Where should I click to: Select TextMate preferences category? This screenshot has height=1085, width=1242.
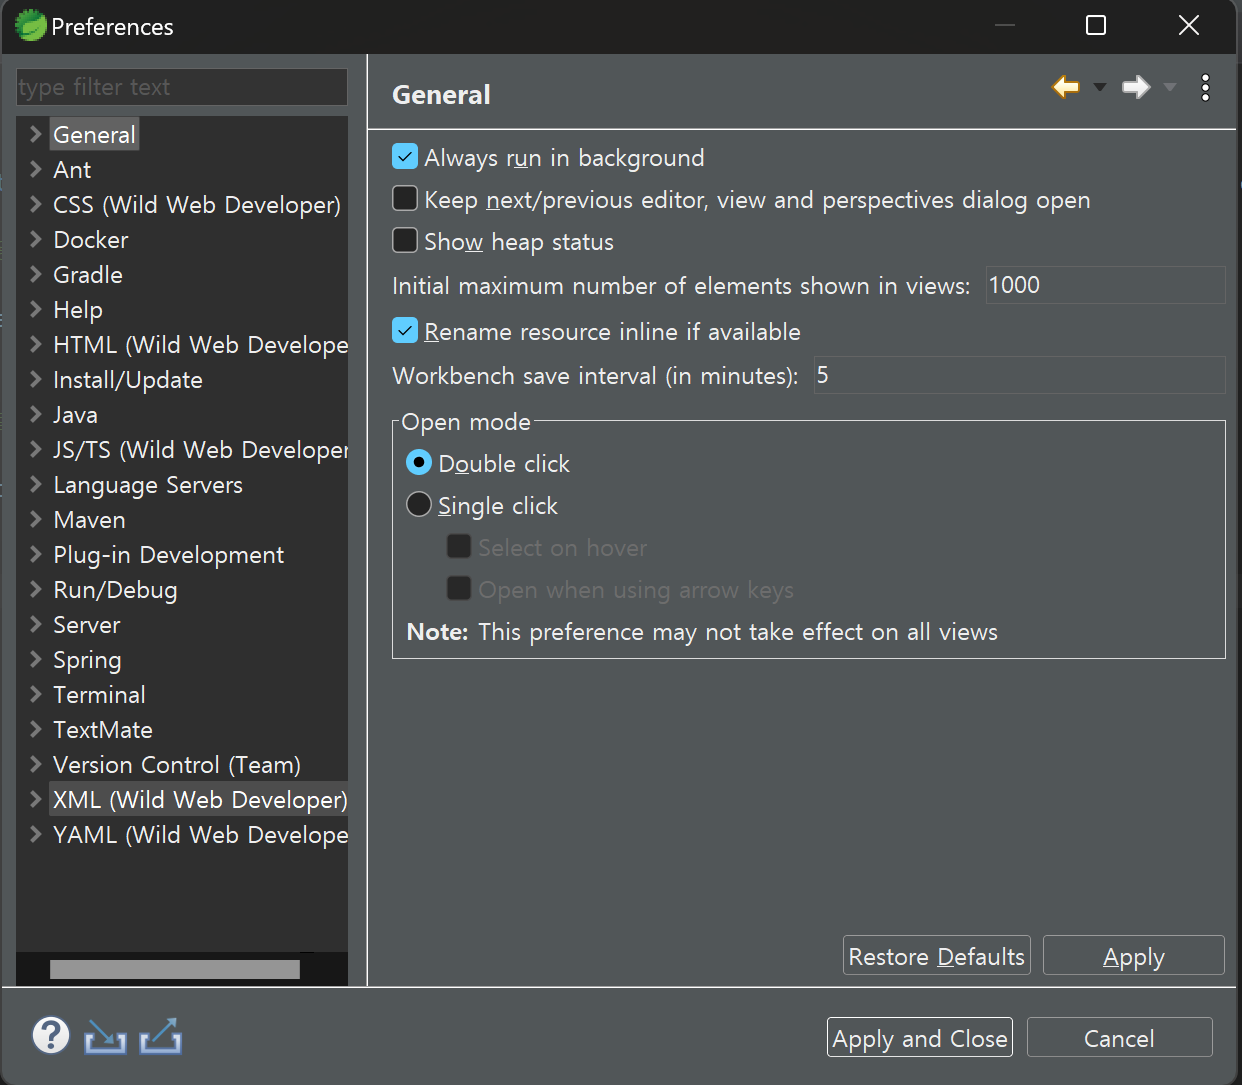(103, 730)
